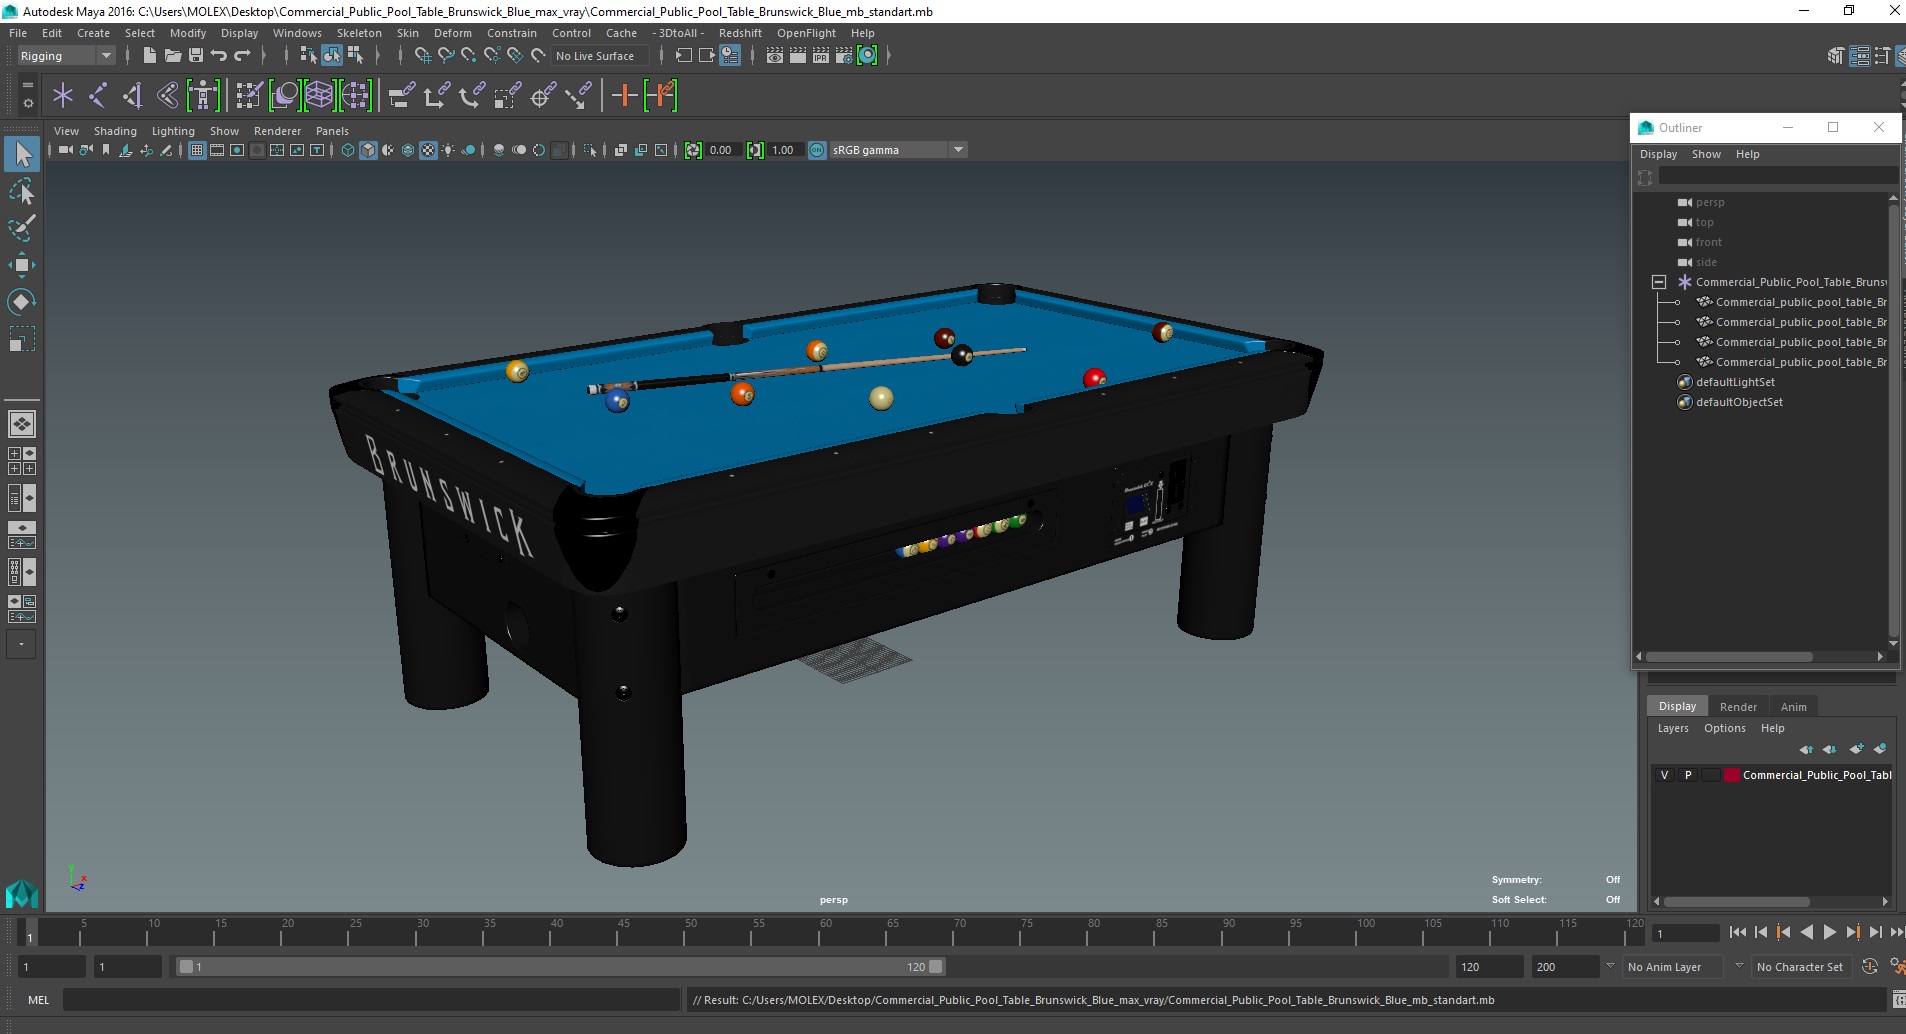Activate the Lasso Select tool
This screenshot has height=1034, width=1906.
tap(22, 191)
